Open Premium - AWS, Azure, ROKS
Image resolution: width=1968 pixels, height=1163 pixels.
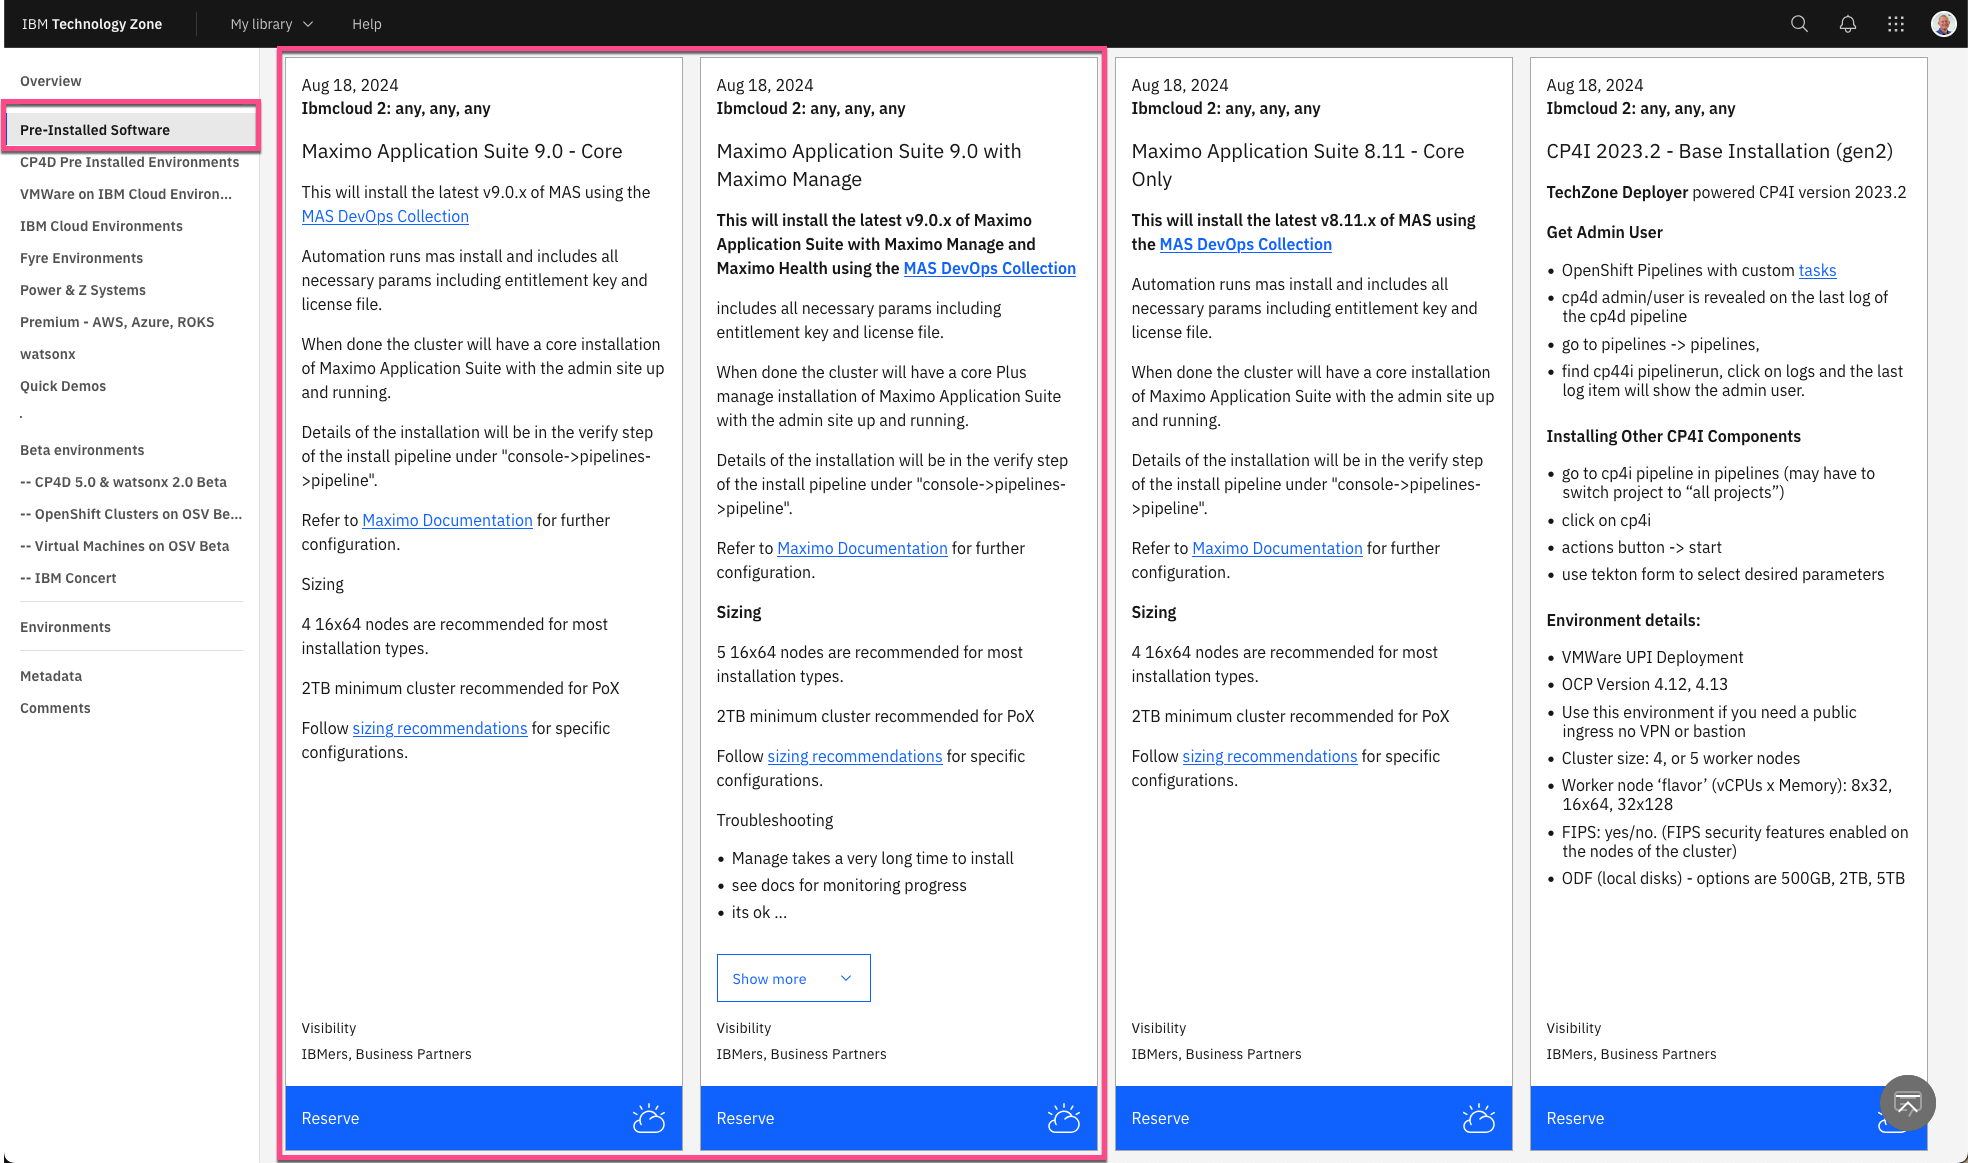117,322
